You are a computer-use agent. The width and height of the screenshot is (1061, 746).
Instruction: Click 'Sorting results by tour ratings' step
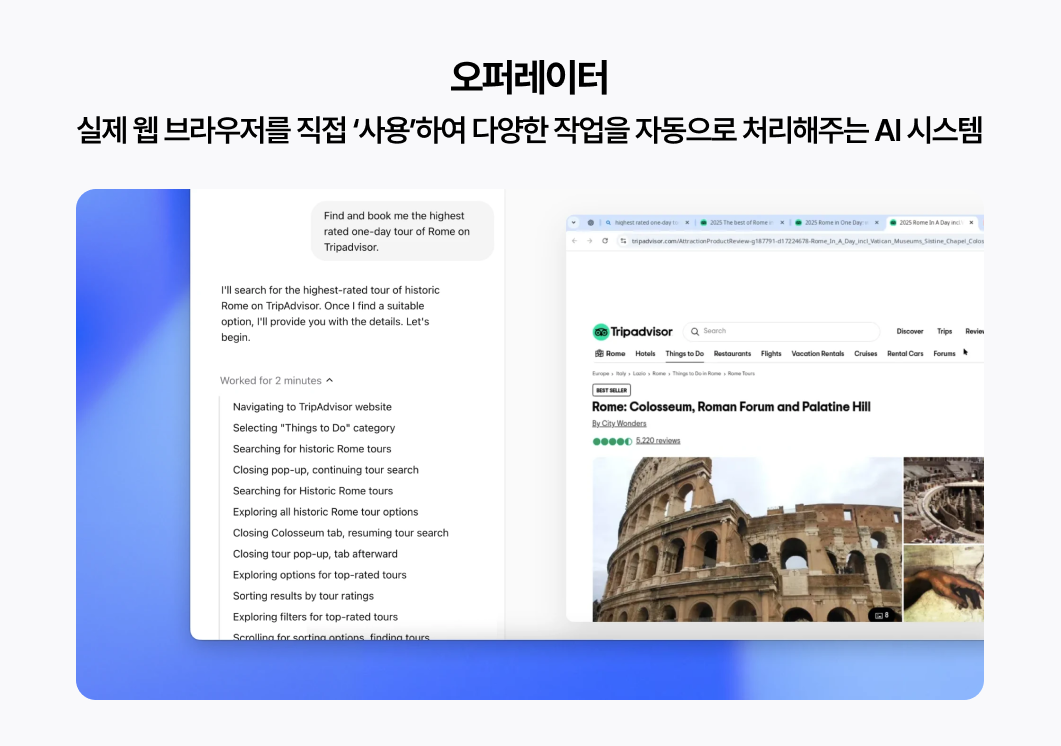point(303,596)
